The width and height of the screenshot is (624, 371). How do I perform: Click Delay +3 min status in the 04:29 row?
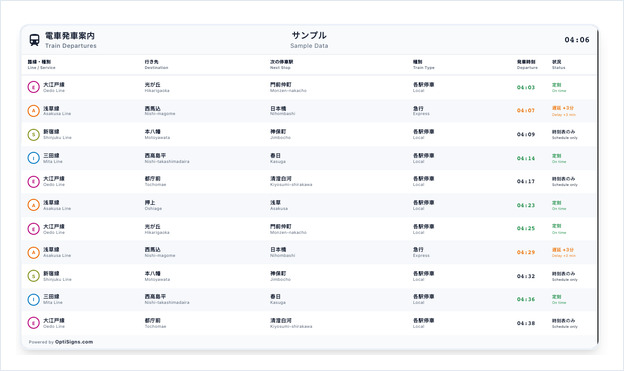564,252
